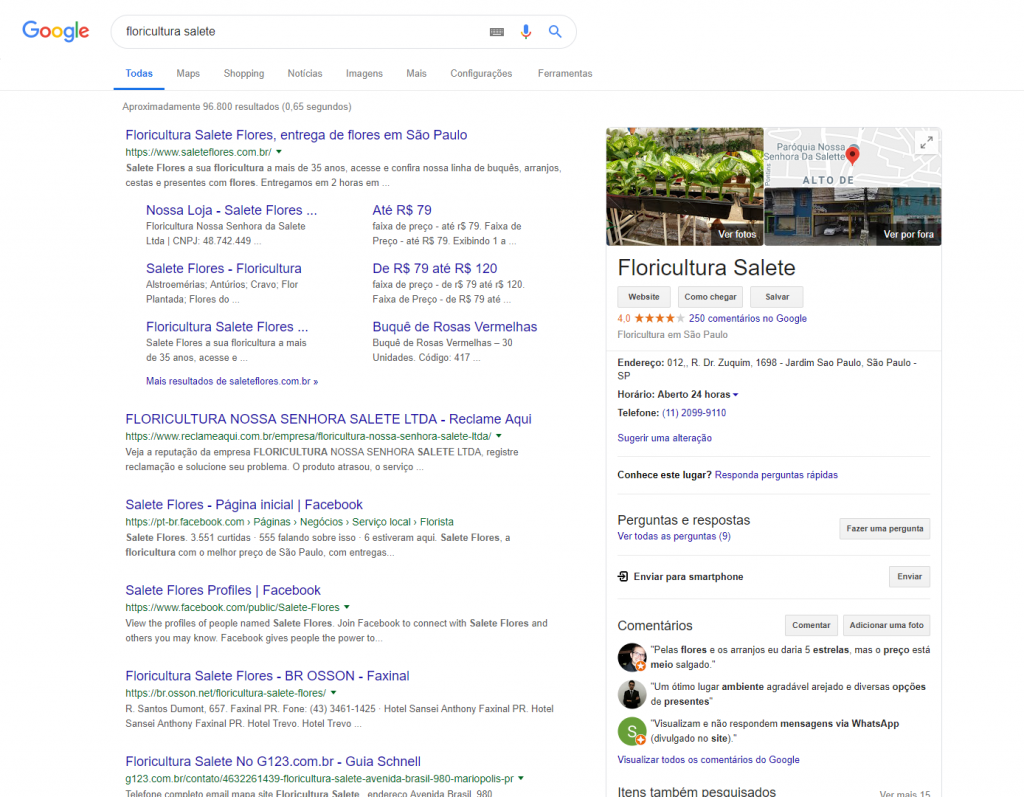This screenshot has width=1024, height=797.
Task: Open Configurações menu
Action: tap(481, 73)
